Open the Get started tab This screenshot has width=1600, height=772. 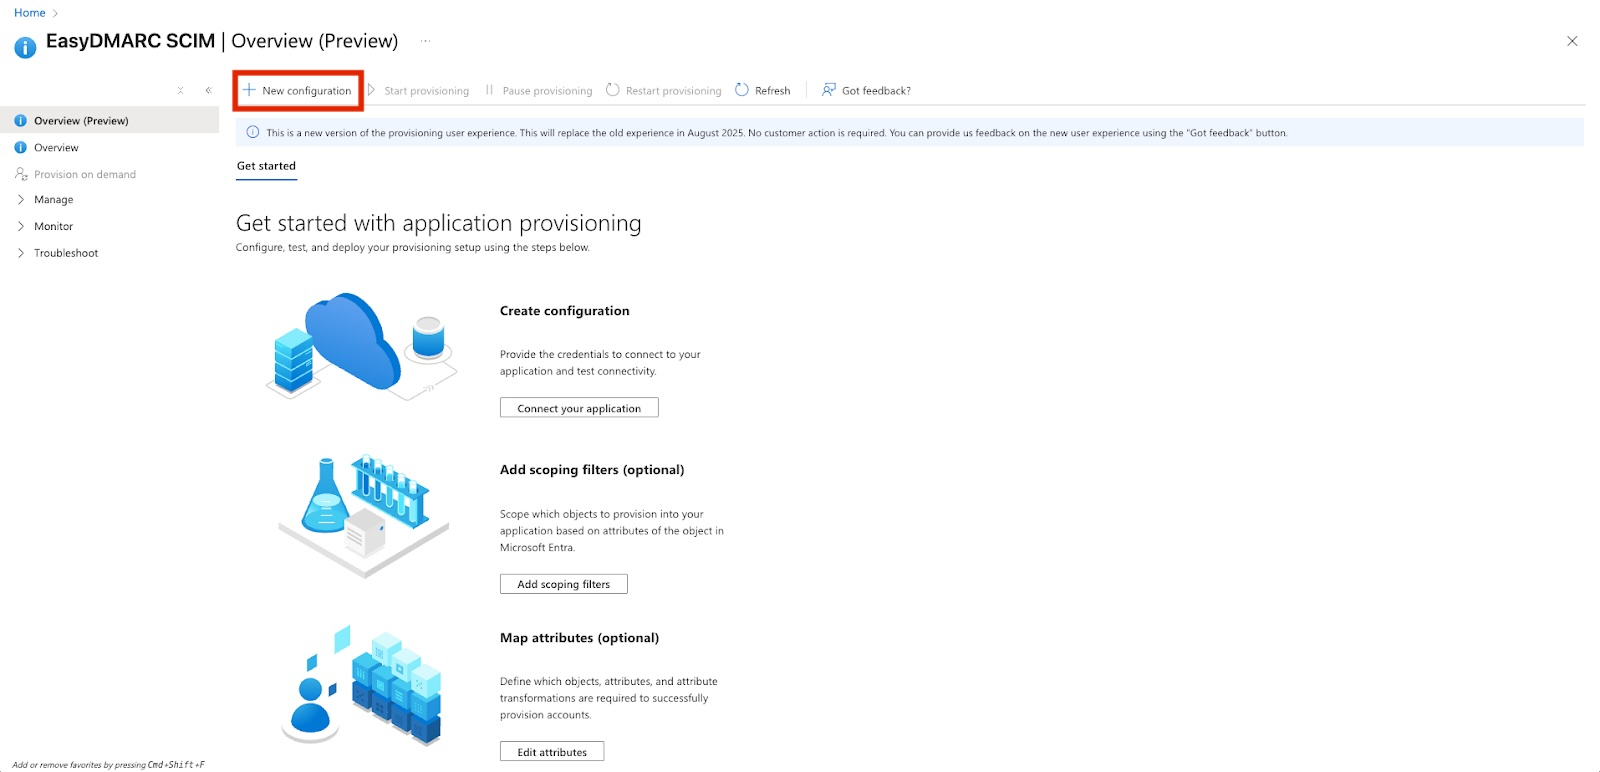[266, 166]
